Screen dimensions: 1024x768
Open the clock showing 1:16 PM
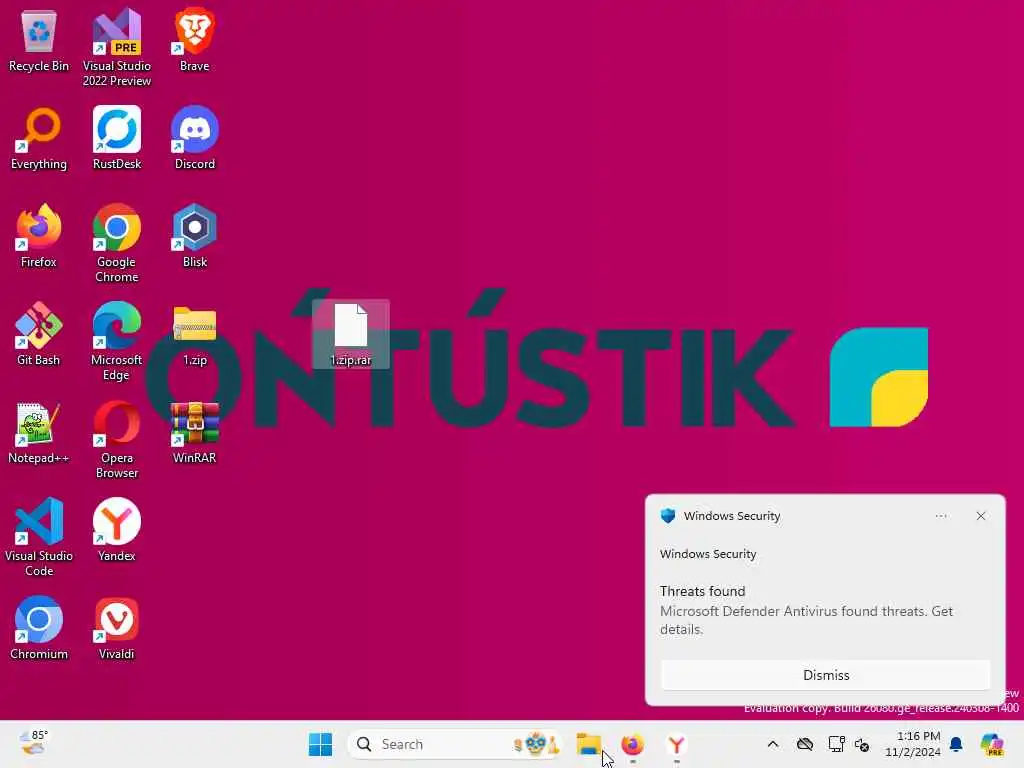pos(912,744)
